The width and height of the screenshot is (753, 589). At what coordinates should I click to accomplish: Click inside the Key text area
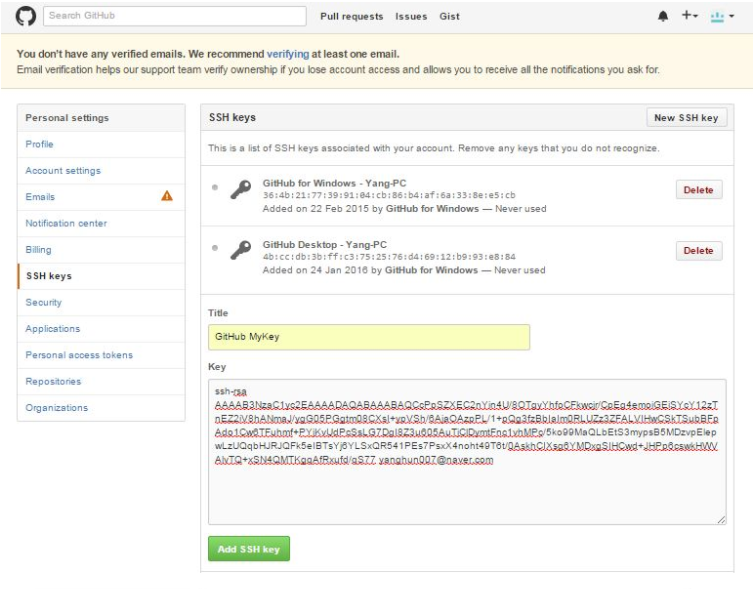coord(467,452)
